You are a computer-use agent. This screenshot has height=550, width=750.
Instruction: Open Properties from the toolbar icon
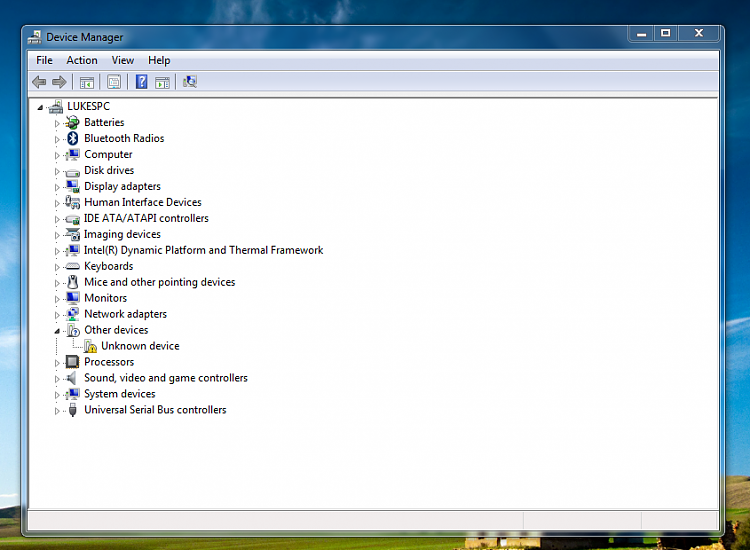pyautogui.click(x=114, y=82)
